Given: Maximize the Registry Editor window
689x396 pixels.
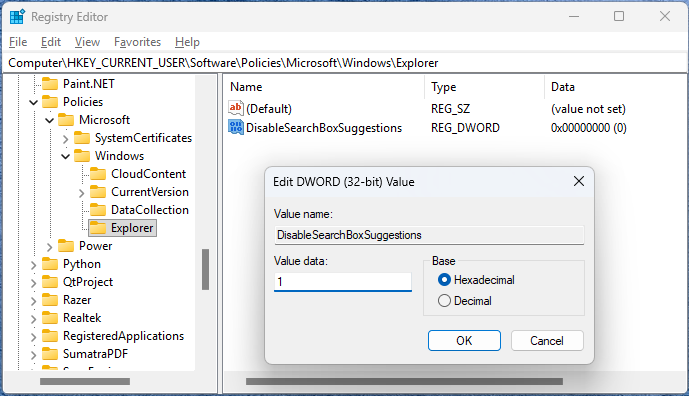Looking at the screenshot, I should 619,16.
